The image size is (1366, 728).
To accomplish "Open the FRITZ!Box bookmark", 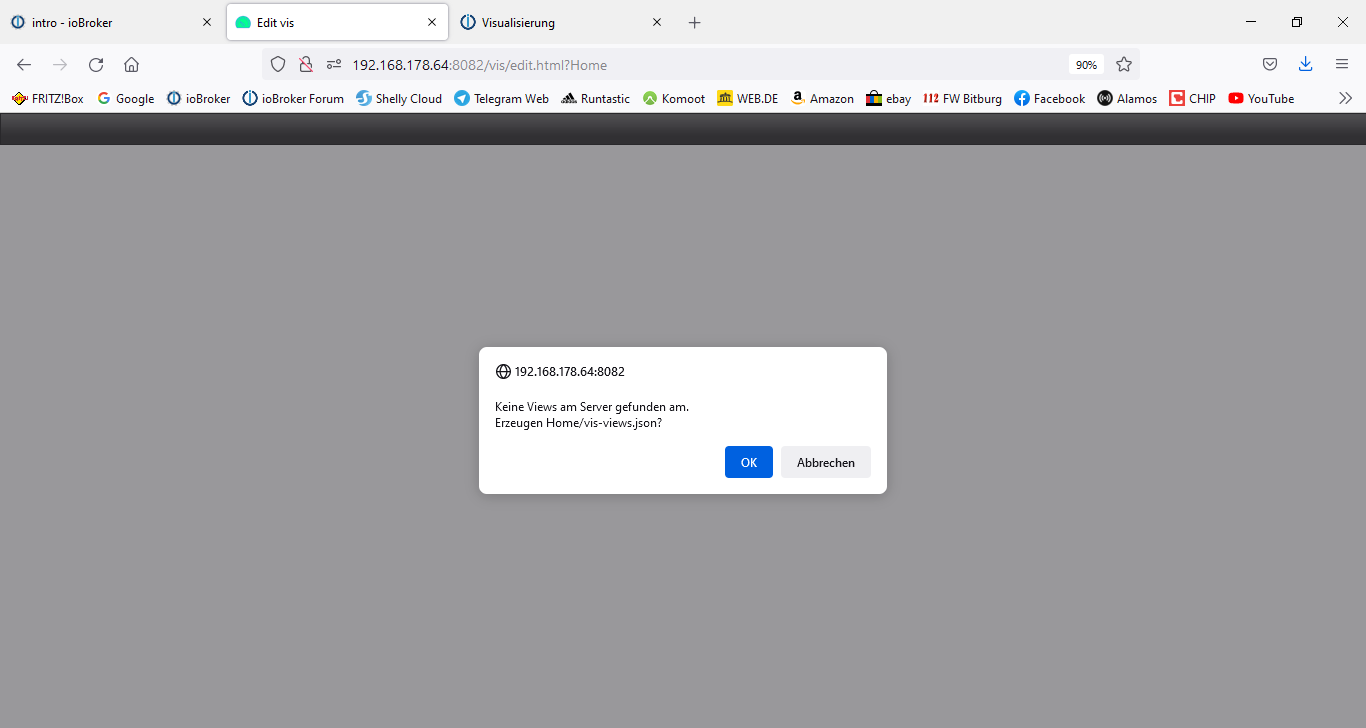I will tap(48, 98).
